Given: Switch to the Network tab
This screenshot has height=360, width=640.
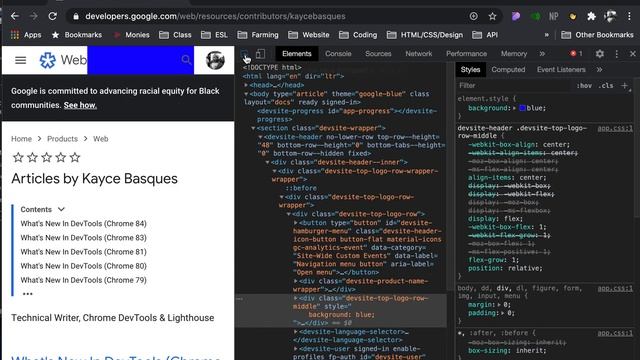Looking at the screenshot, I should (x=419, y=54).
